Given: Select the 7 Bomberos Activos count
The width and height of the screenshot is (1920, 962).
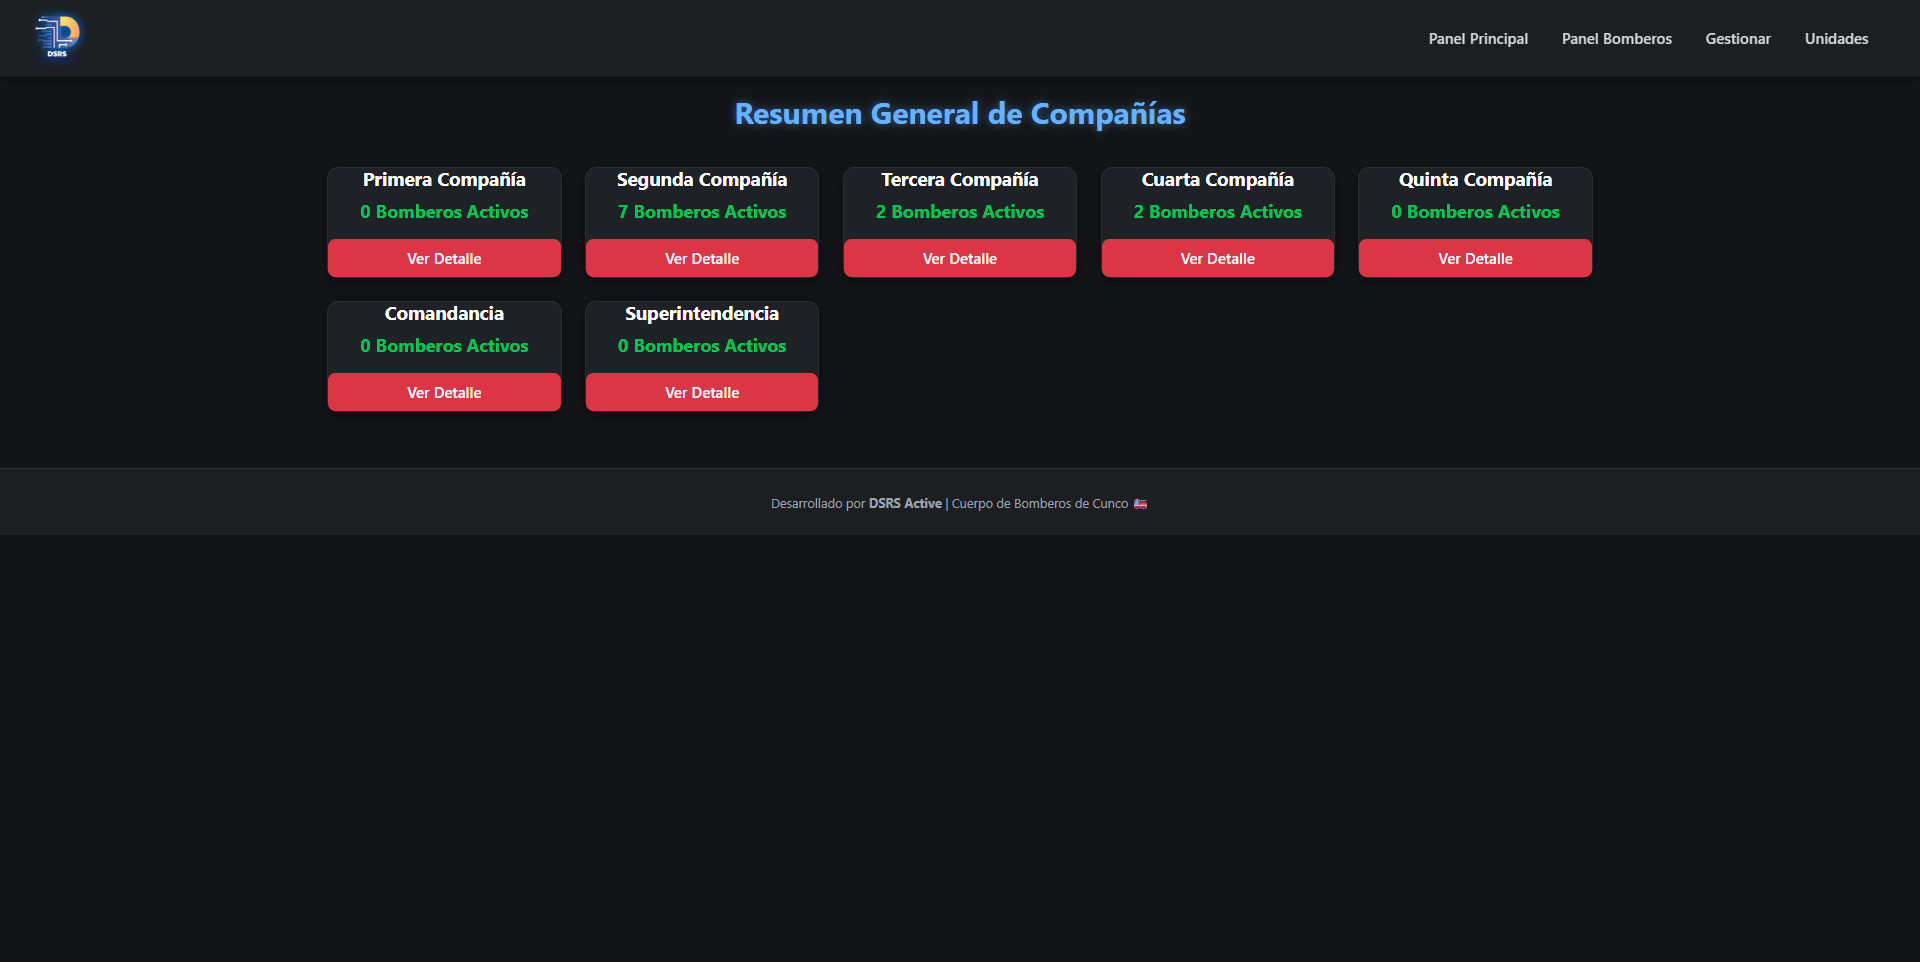Looking at the screenshot, I should (x=701, y=212).
